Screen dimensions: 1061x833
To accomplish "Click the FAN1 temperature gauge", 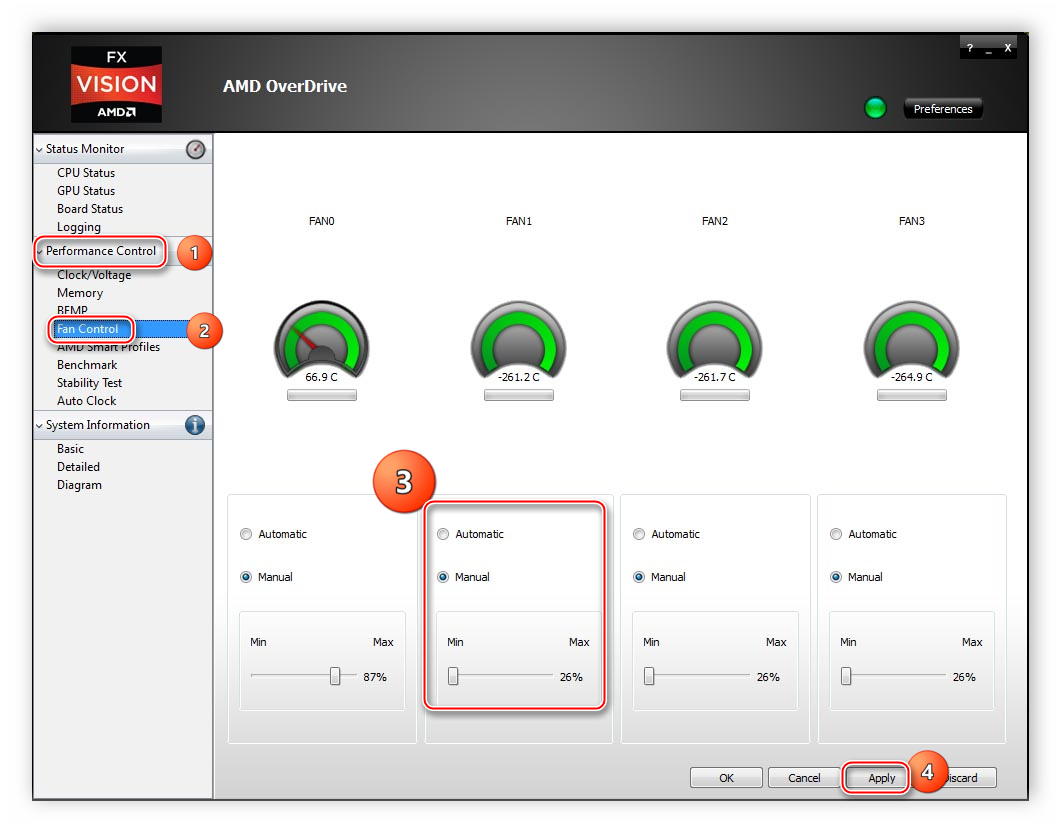I will tap(518, 345).
